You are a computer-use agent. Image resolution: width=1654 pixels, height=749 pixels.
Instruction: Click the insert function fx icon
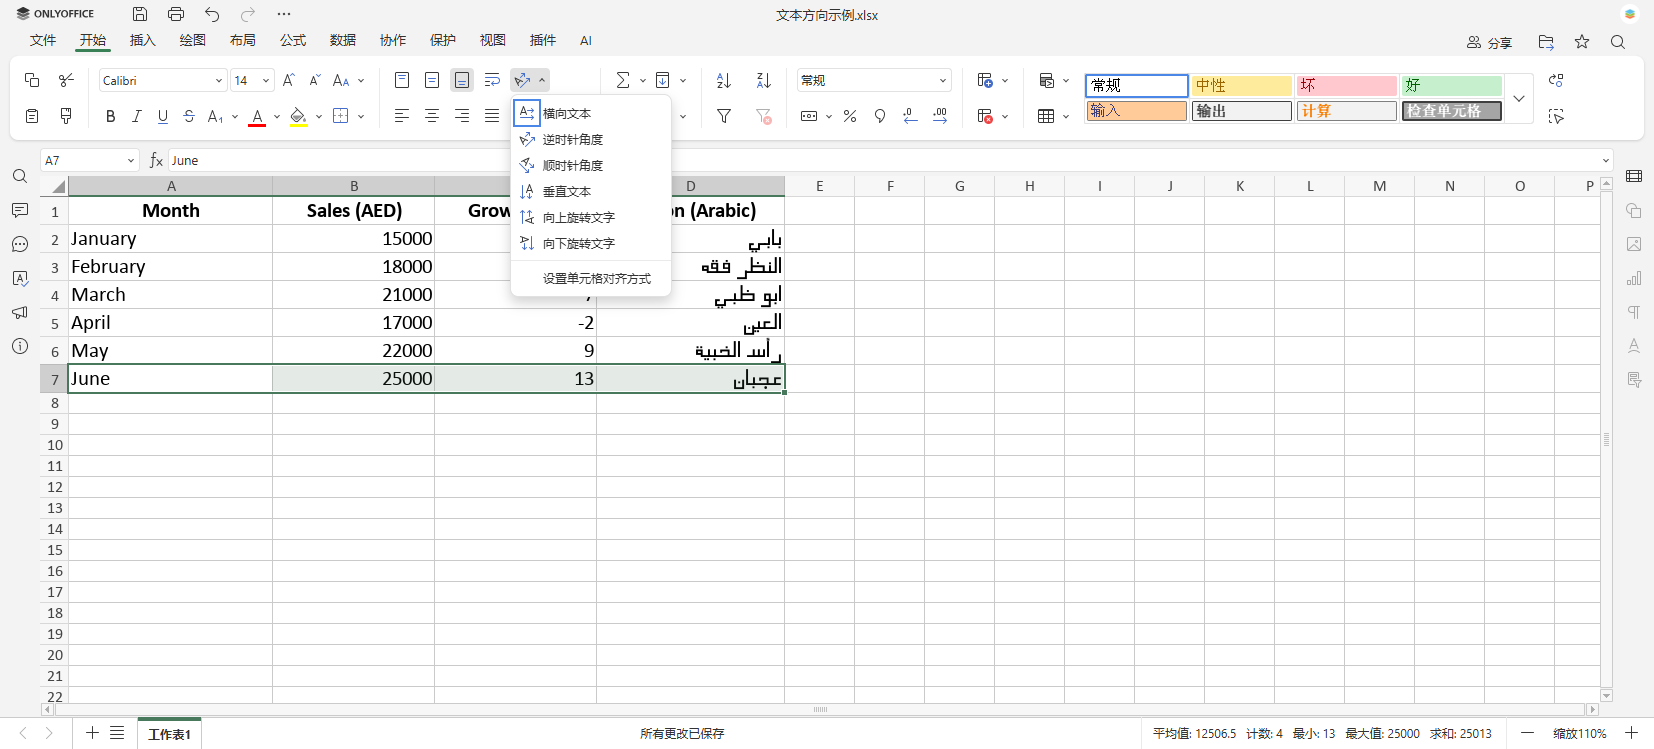click(x=156, y=160)
